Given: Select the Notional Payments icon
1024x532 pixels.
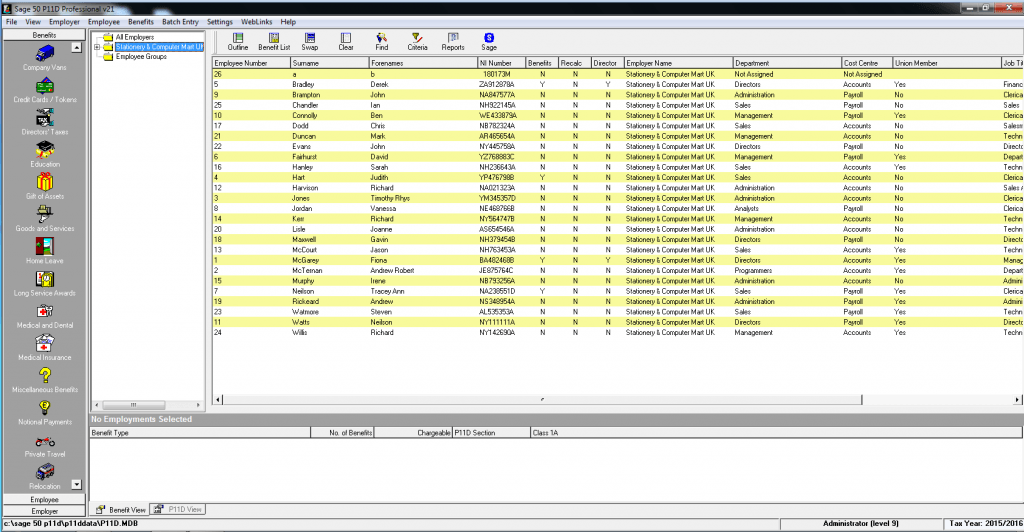Looking at the screenshot, I should coord(44,408).
